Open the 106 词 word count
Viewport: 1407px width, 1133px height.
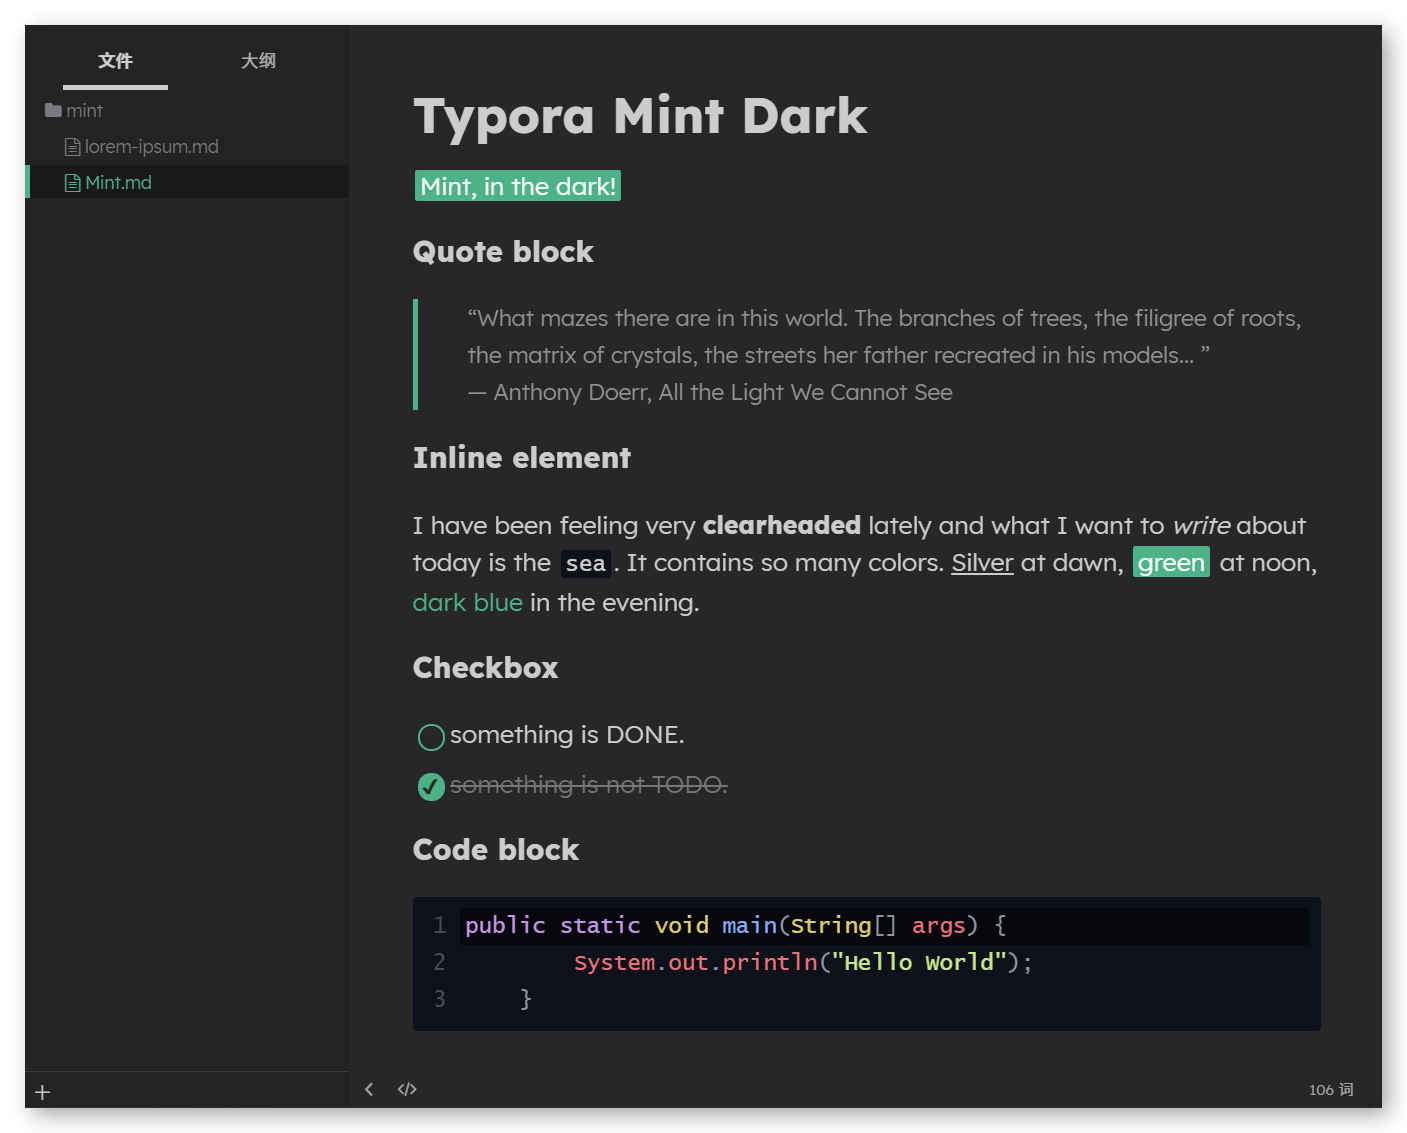click(1331, 1089)
